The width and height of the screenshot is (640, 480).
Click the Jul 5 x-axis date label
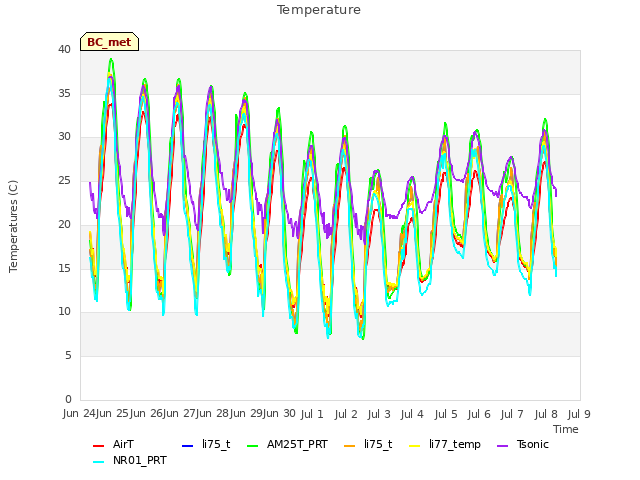pyautogui.click(x=446, y=414)
